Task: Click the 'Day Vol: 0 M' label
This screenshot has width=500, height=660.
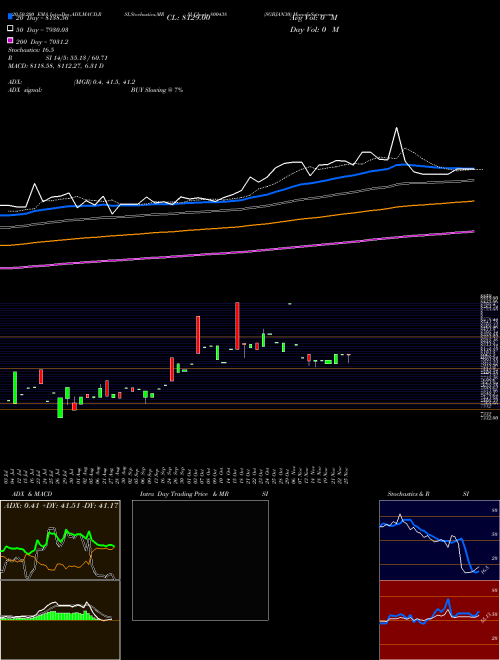Action: [314, 29]
